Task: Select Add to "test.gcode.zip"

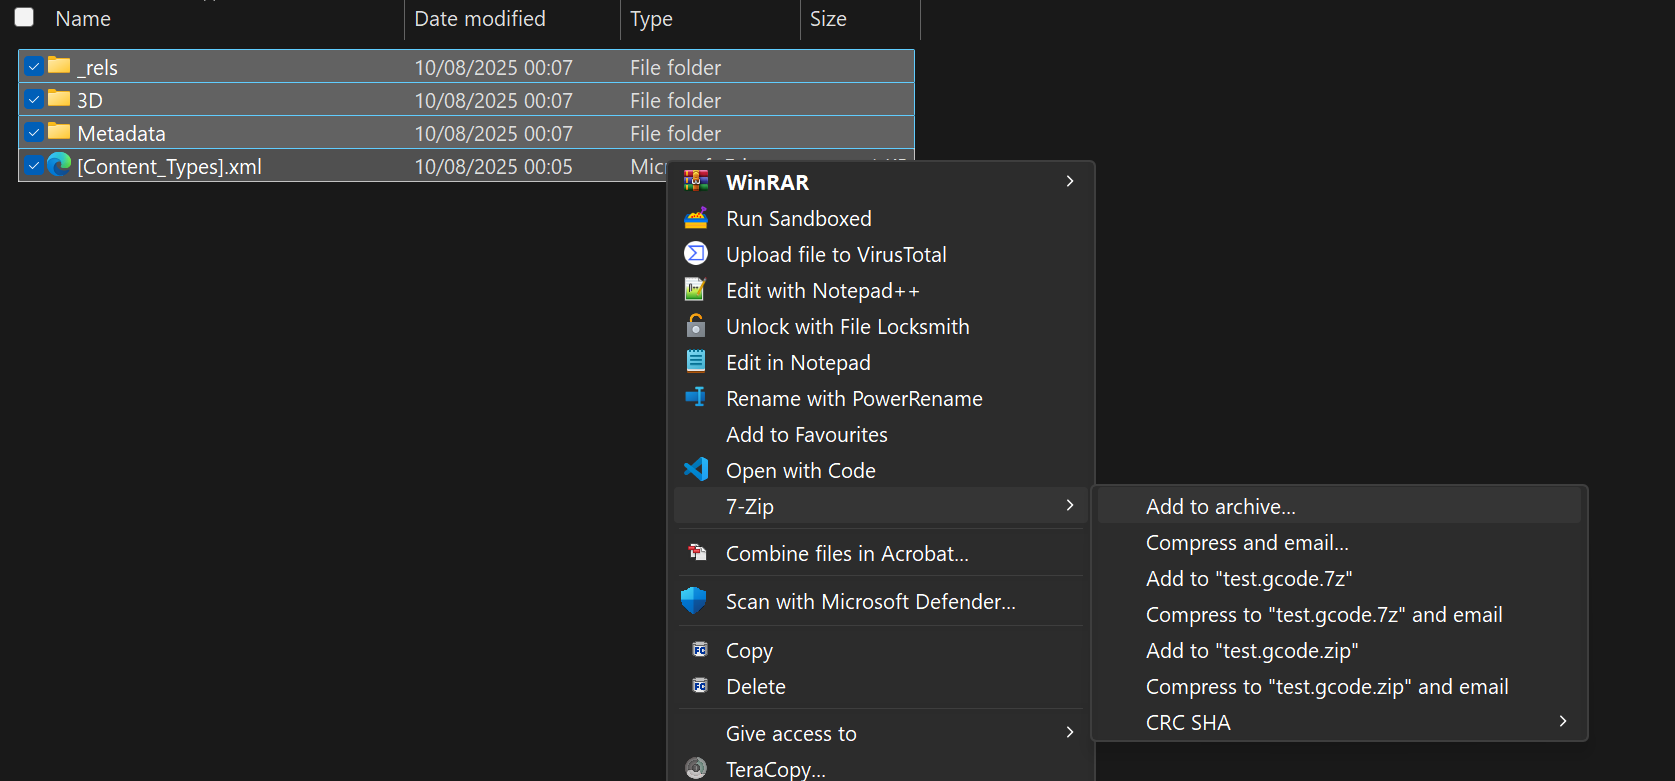Action: point(1339,650)
